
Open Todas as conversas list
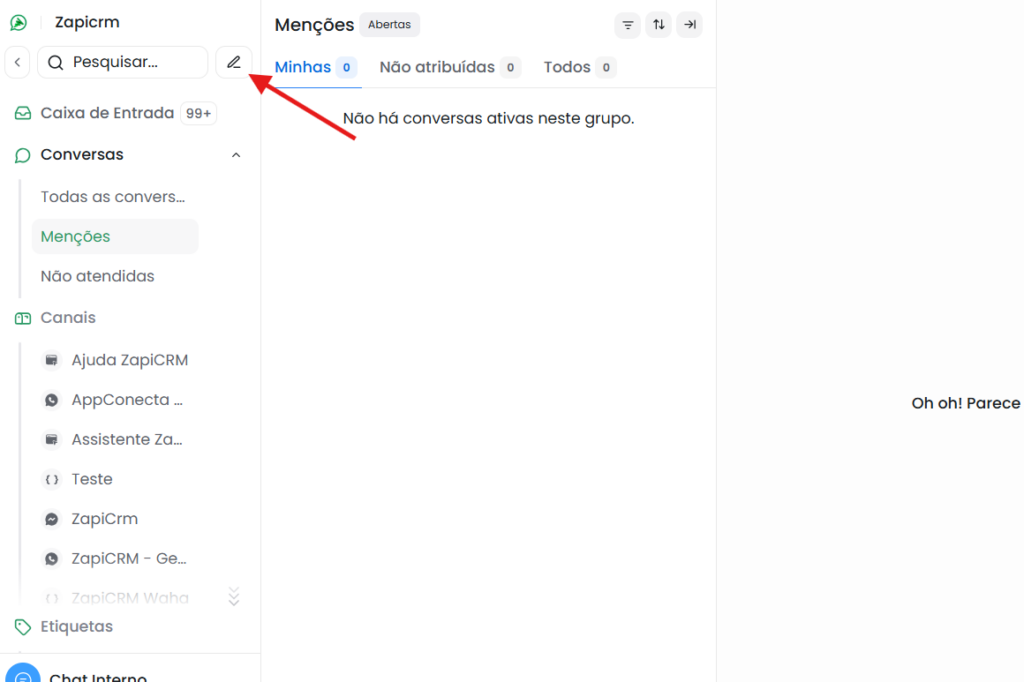tap(113, 197)
